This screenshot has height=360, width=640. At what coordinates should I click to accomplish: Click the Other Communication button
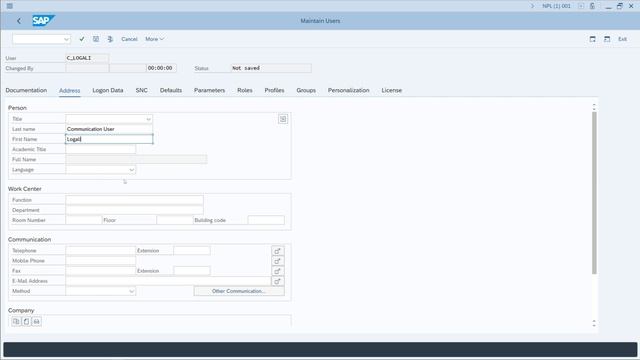(239, 291)
